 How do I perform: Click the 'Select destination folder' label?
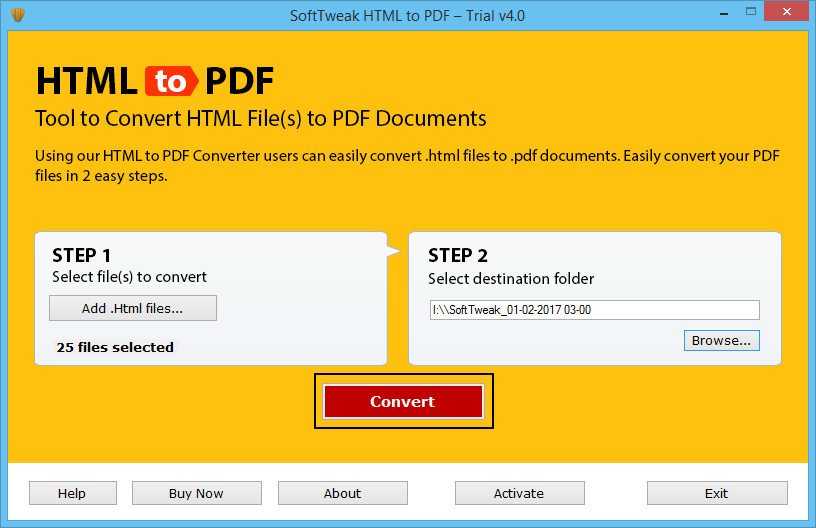pos(511,279)
